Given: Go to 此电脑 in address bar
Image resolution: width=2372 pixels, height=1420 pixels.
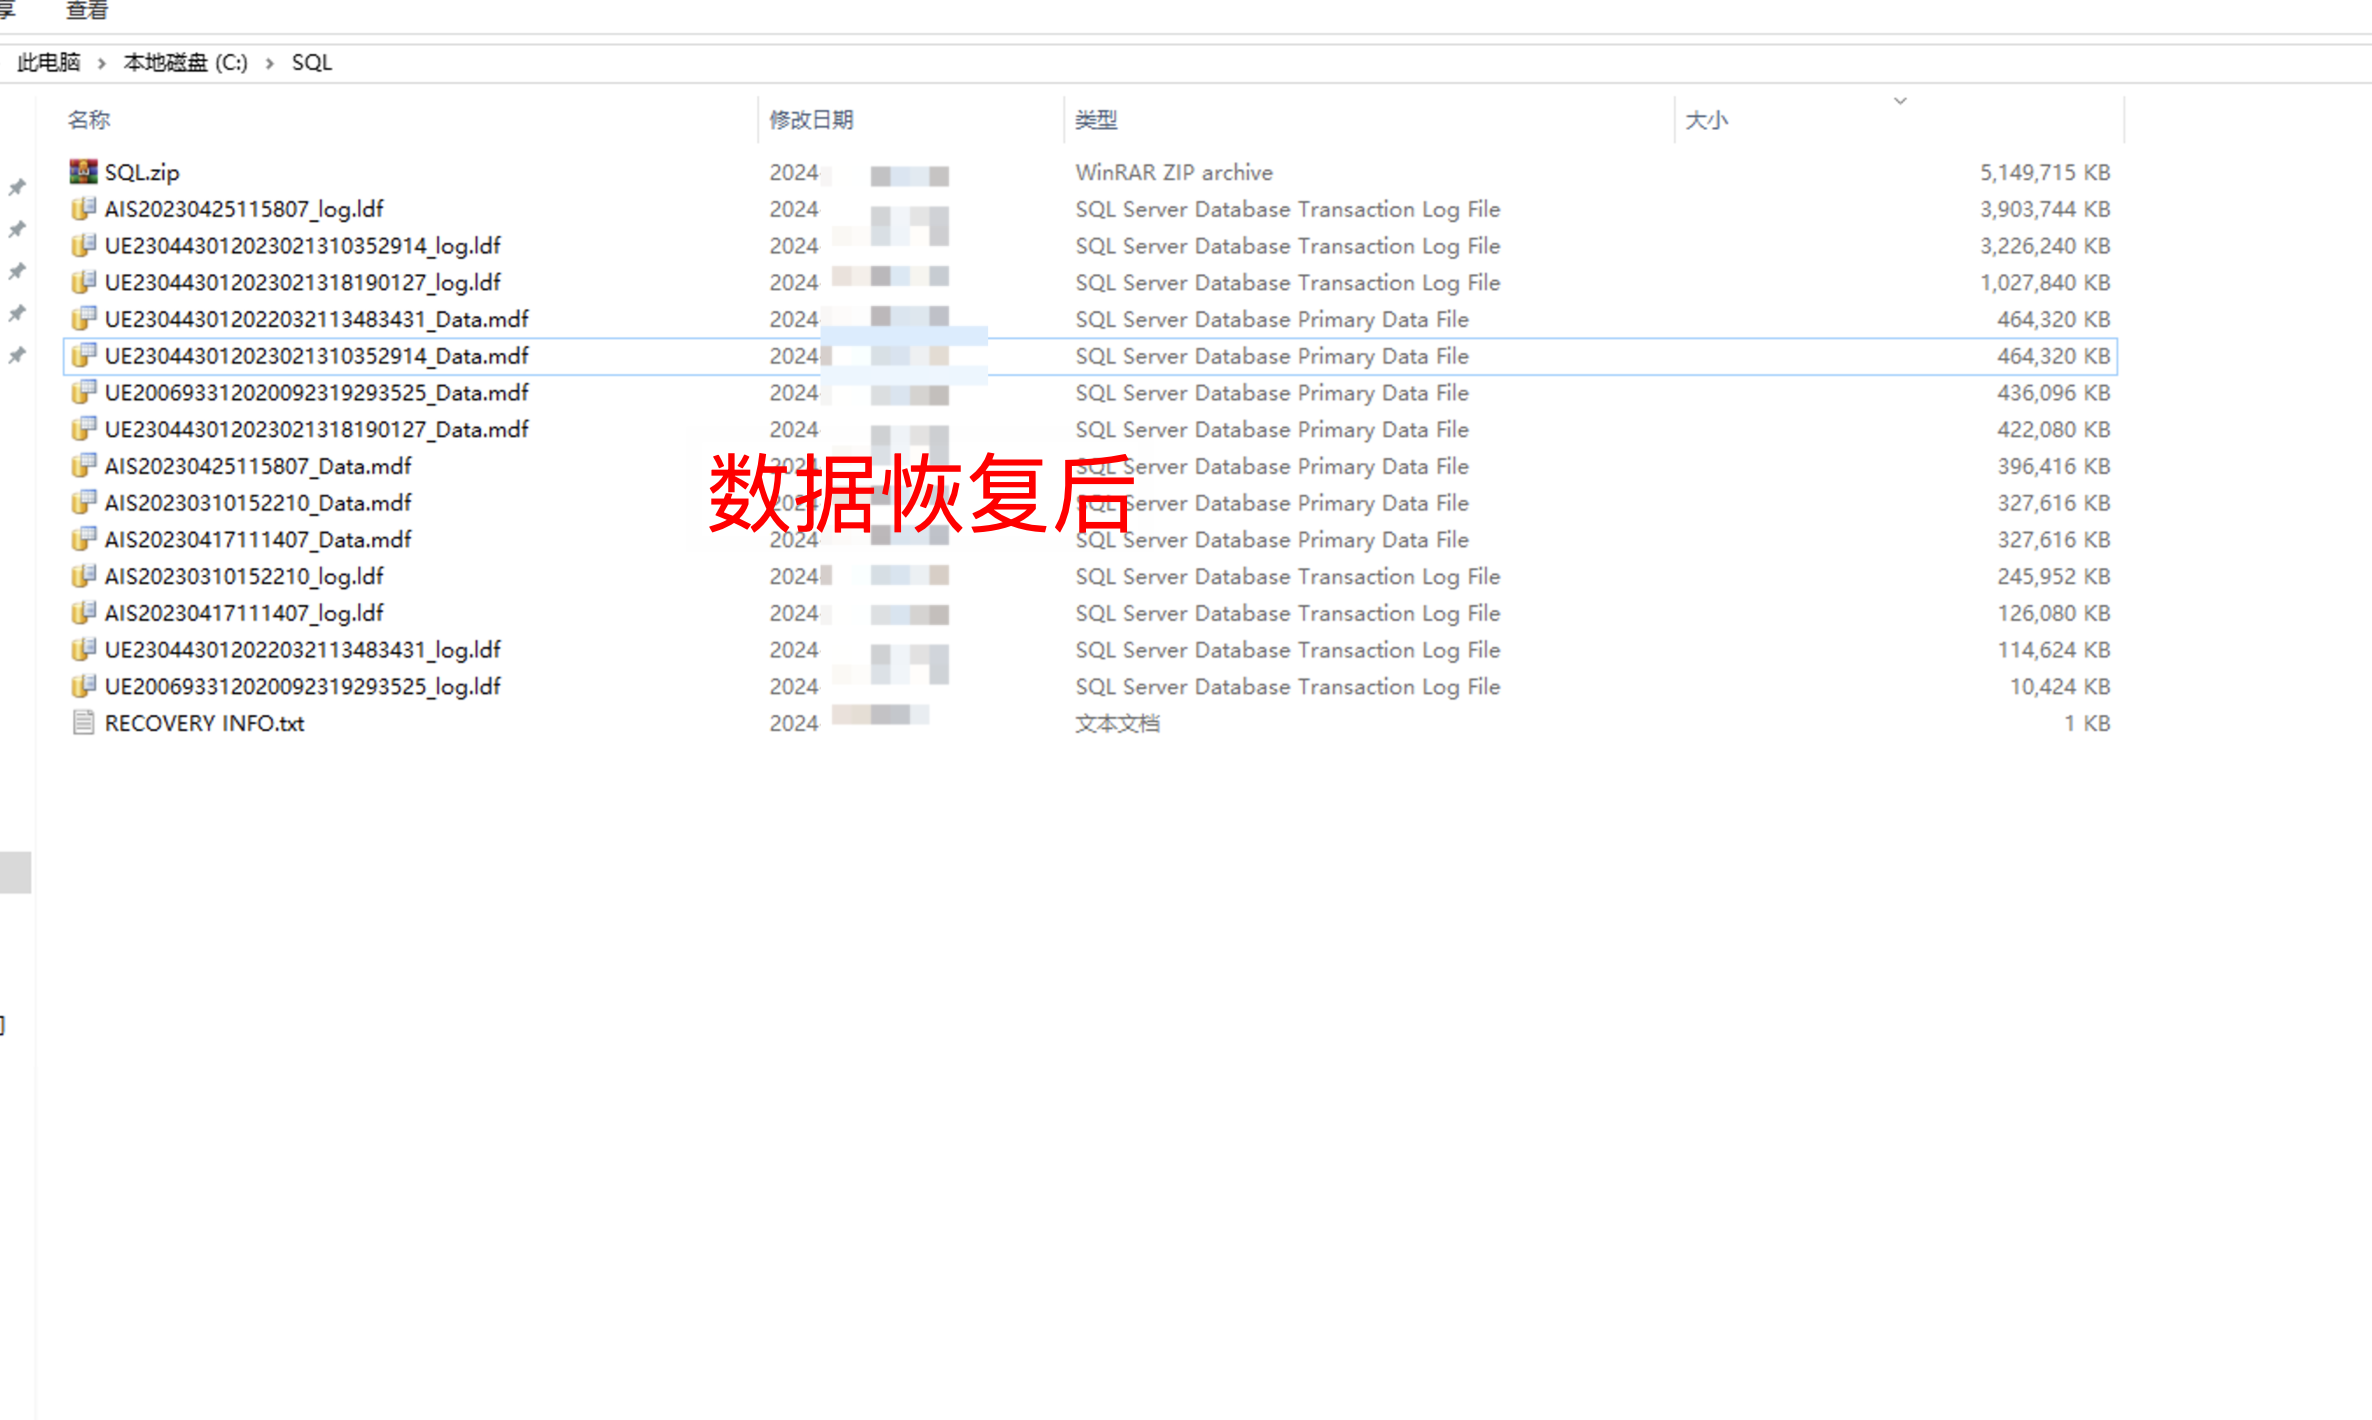Looking at the screenshot, I should 49,63.
